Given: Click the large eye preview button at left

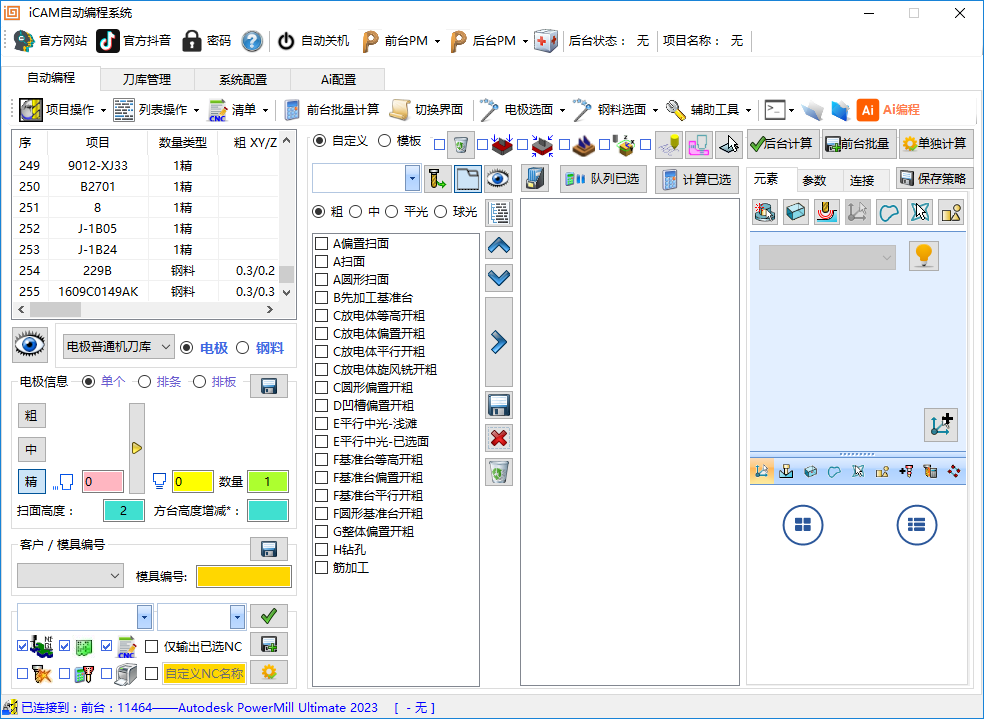Looking at the screenshot, I should [30, 345].
